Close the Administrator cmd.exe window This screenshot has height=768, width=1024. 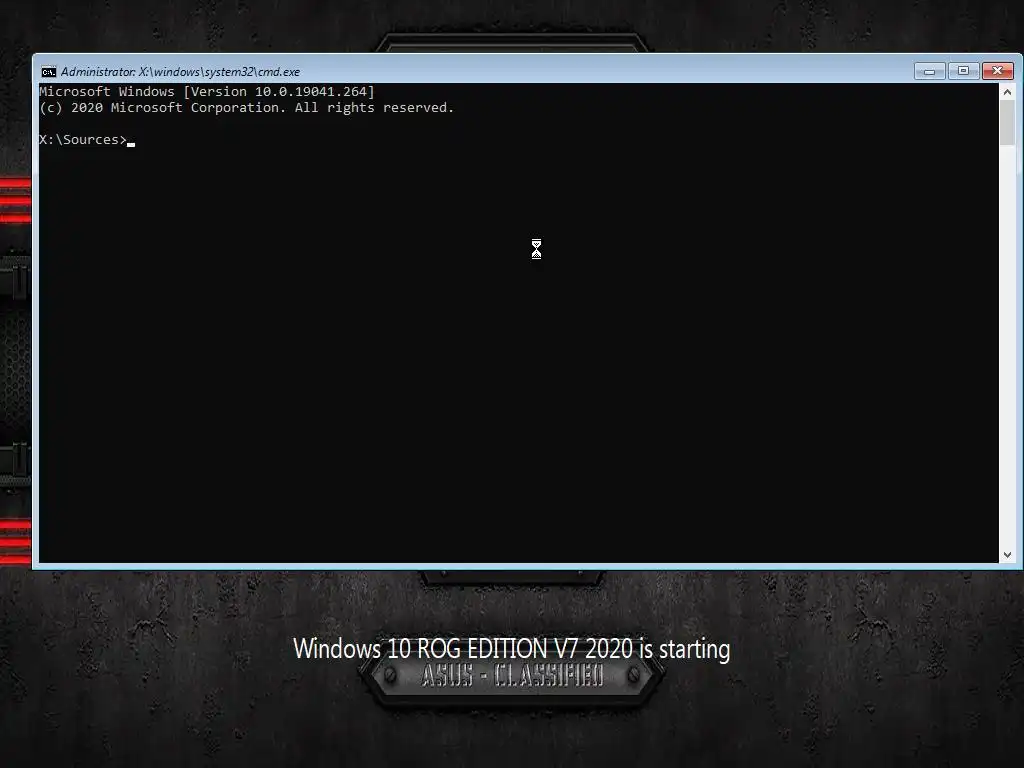tap(998, 71)
